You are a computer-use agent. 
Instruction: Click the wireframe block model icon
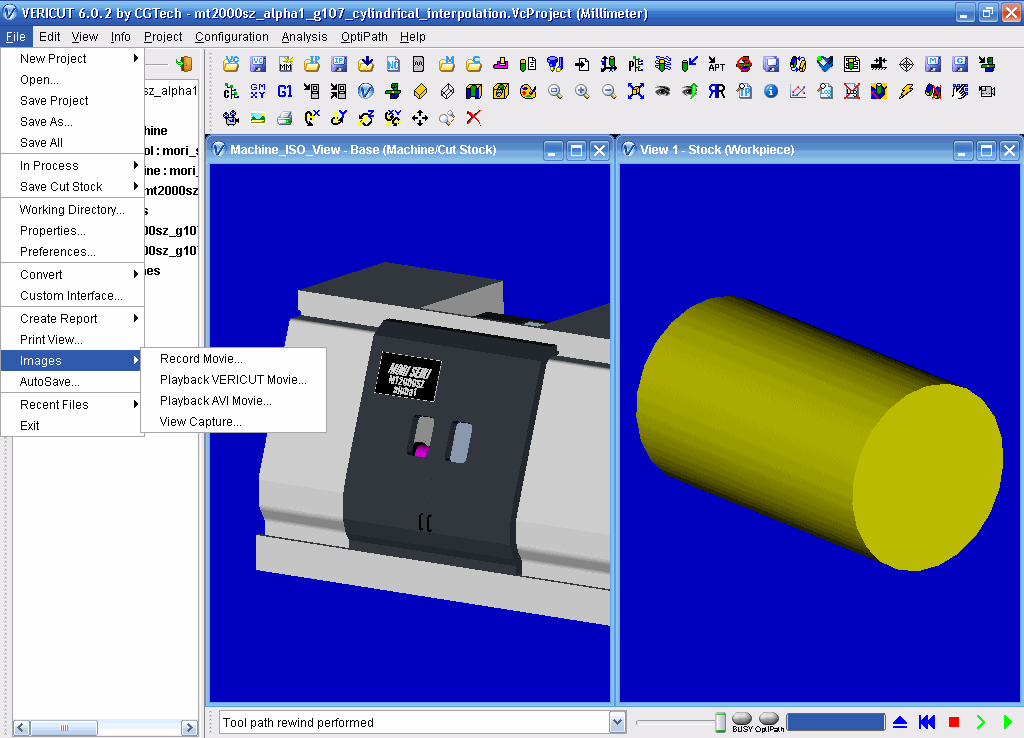[447, 91]
